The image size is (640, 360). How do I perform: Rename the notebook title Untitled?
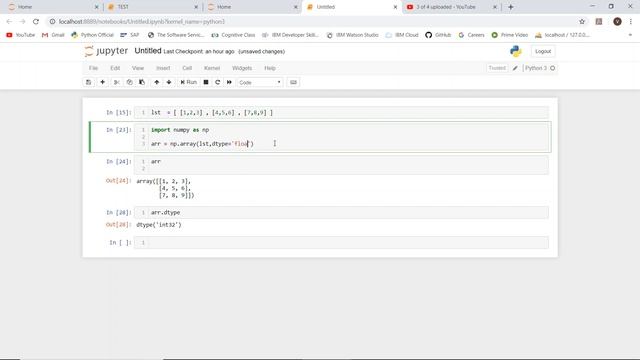tap(148, 51)
